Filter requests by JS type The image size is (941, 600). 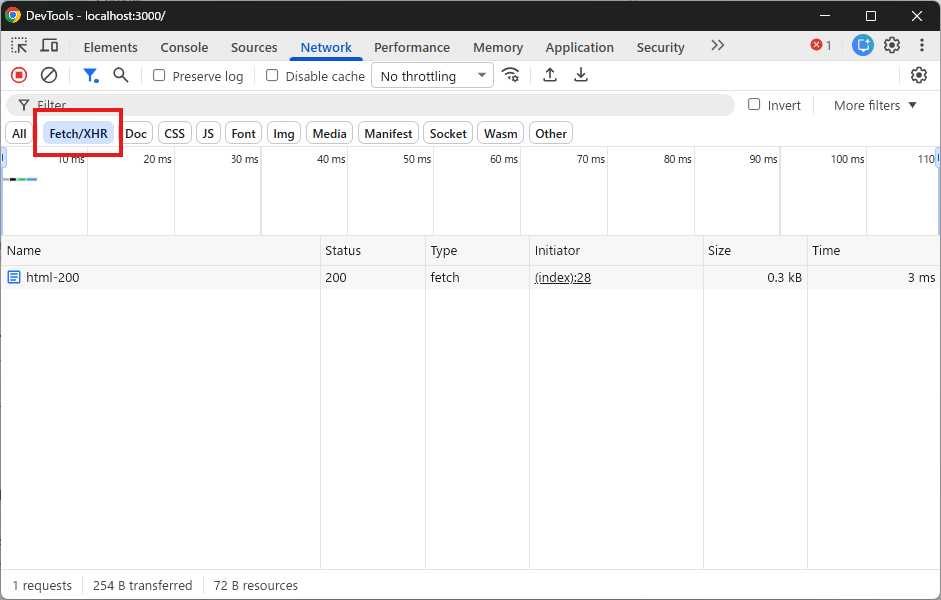pyautogui.click(x=208, y=133)
